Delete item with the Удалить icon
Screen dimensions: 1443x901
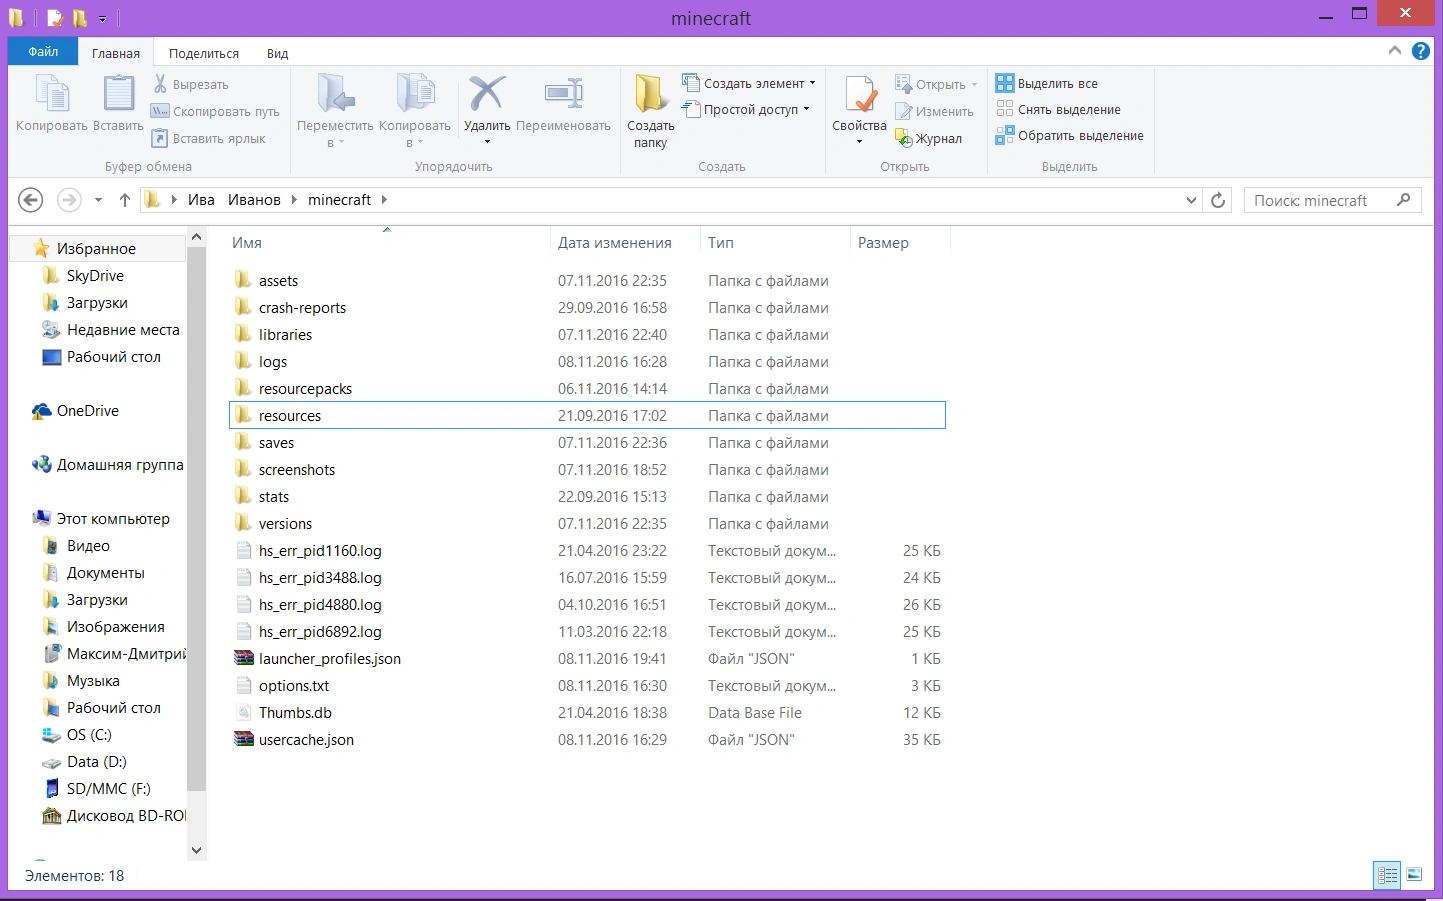tap(487, 94)
